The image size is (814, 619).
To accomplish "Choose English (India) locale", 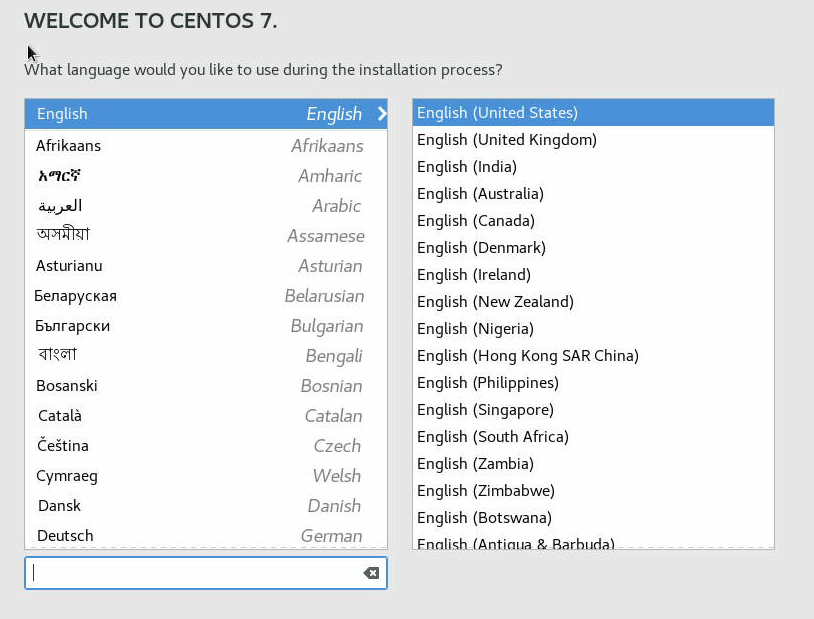I will click(593, 167).
